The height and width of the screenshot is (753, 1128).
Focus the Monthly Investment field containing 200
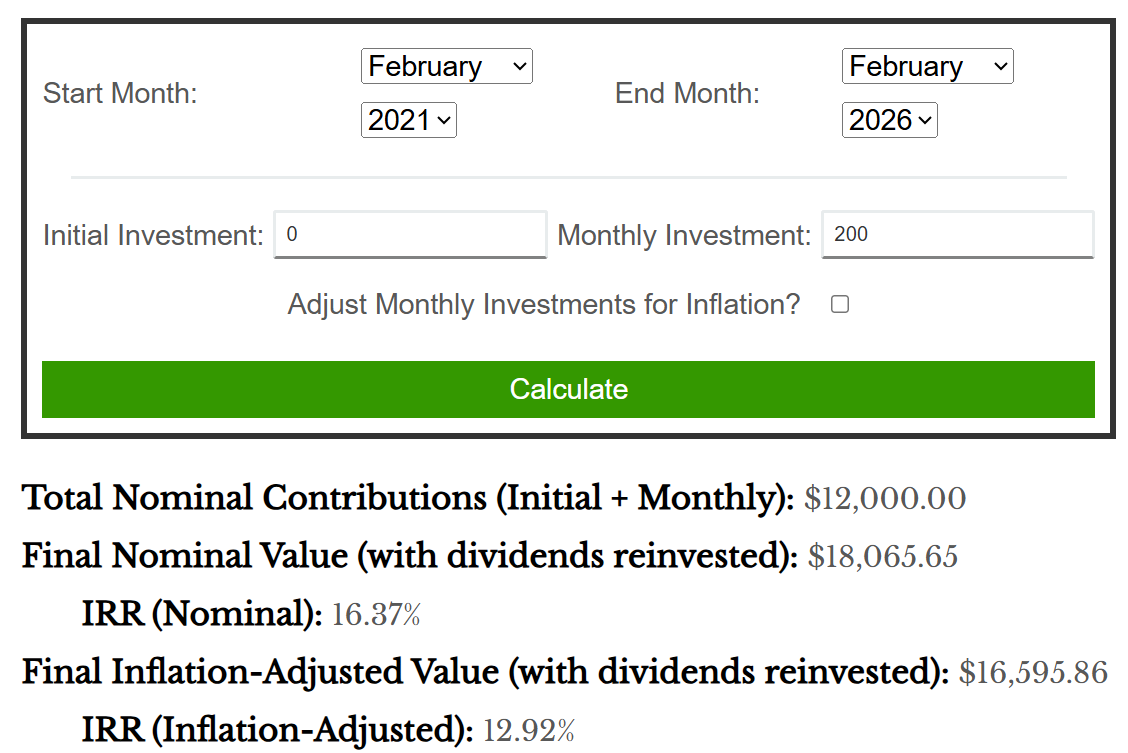coord(957,235)
